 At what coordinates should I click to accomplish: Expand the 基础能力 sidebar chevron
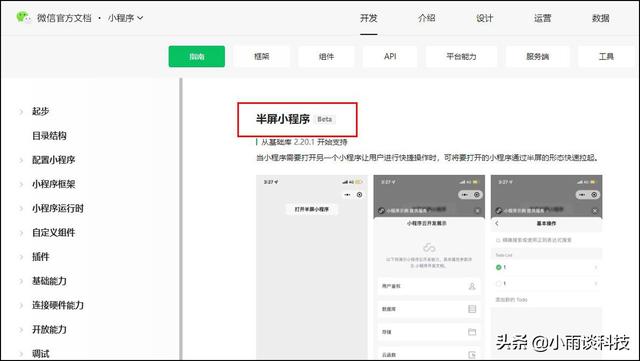pos(21,281)
